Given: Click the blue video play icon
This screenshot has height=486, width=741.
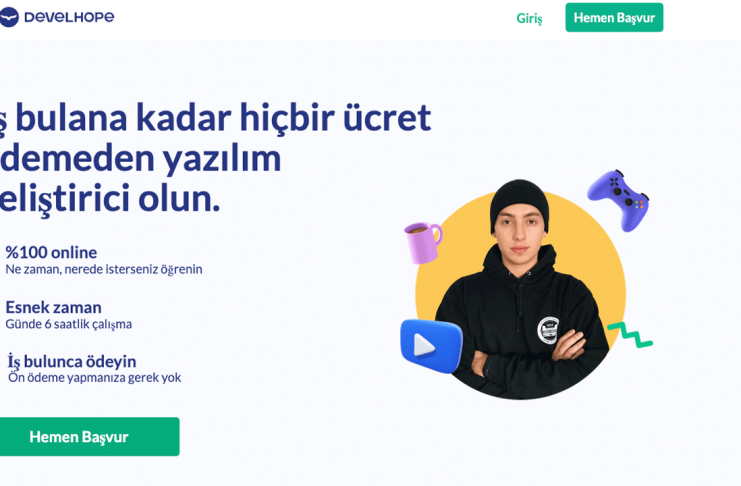Looking at the screenshot, I should pyautogui.click(x=431, y=346).
